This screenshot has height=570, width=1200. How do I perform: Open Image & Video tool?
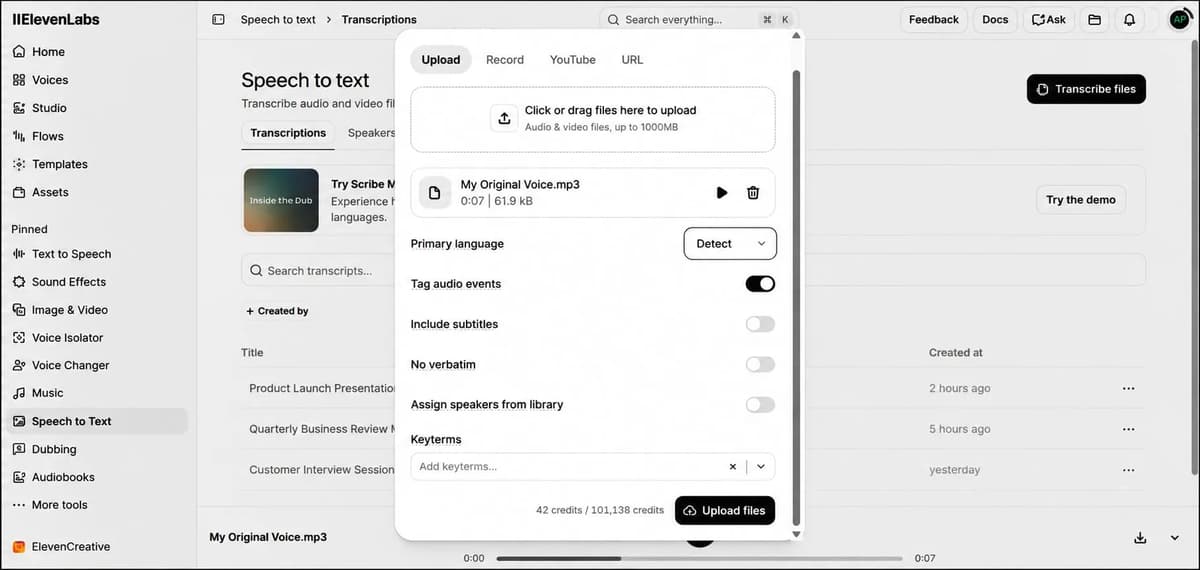pos(69,310)
